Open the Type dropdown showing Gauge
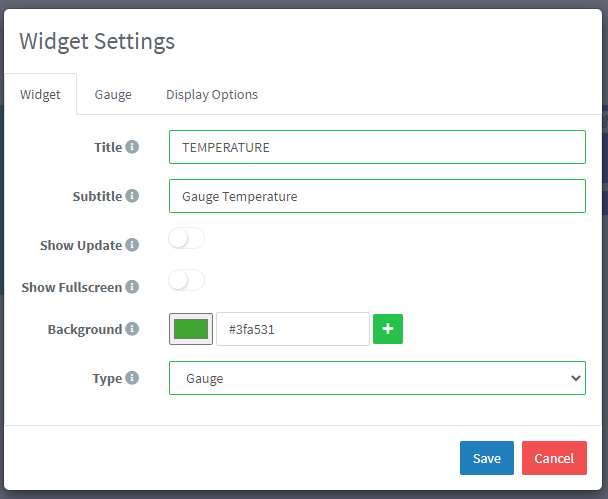This screenshot has height=499, width=608. [x=377, y=378]
